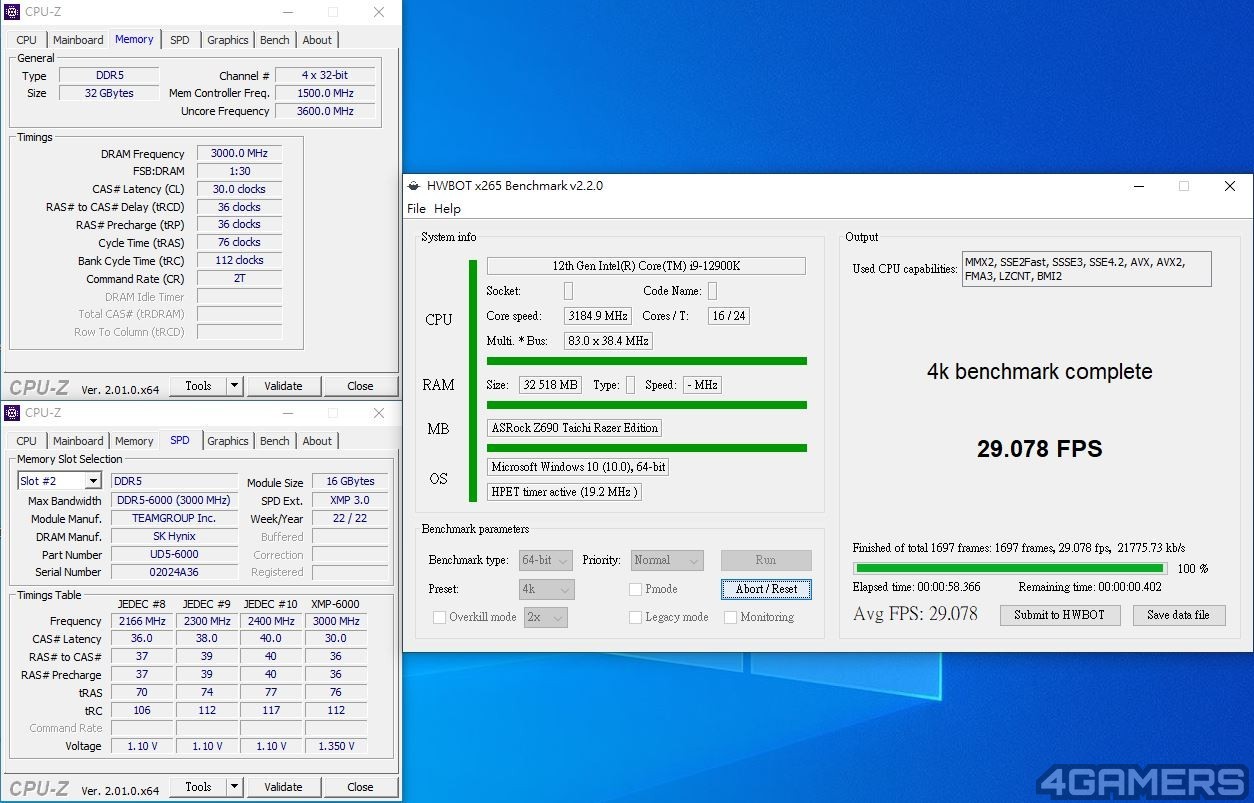Click the Close button in the CPU-Z Memory window

point(360,386)
